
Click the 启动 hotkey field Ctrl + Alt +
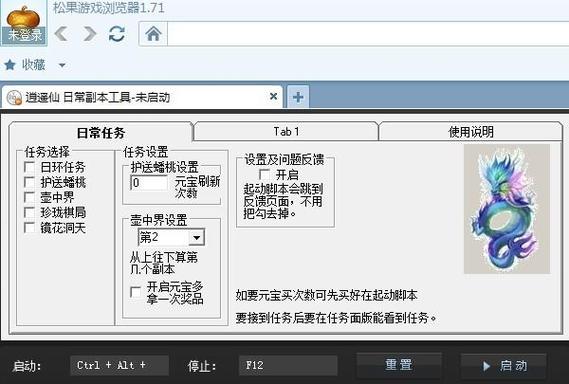click(119, 365)
